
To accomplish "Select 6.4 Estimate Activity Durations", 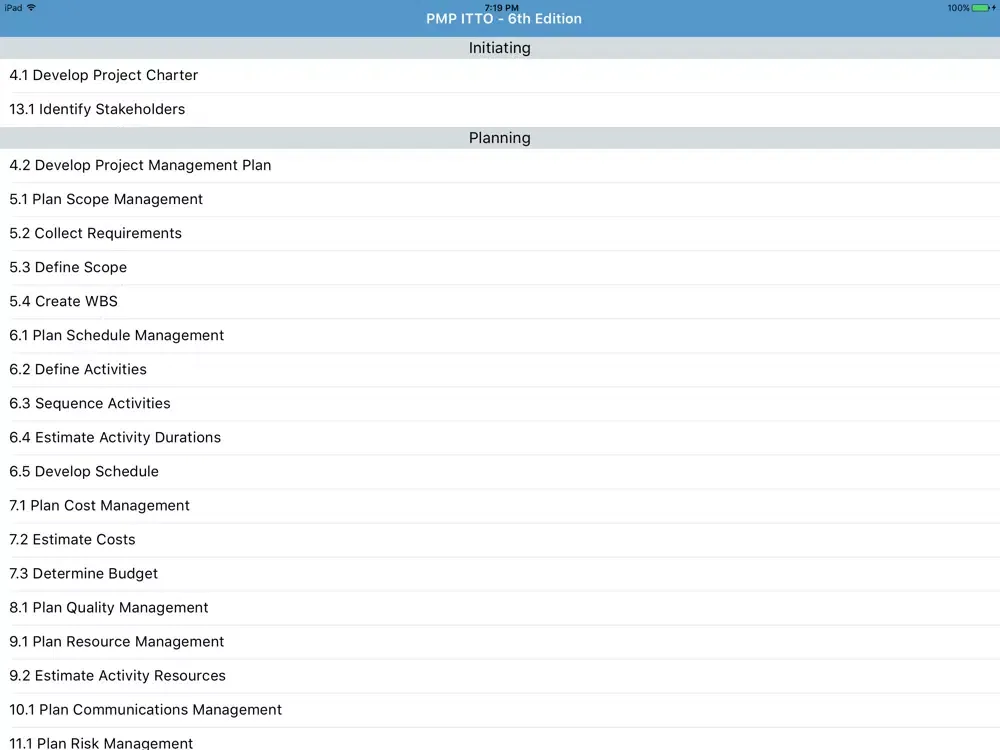I will point(500,438).
